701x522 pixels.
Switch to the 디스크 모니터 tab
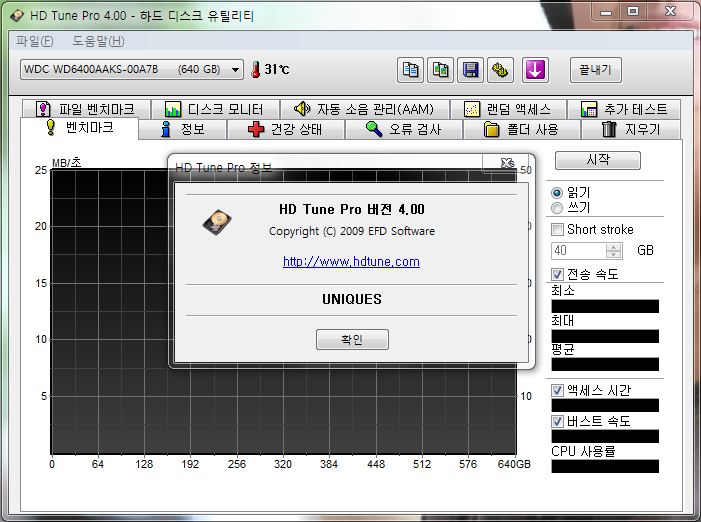click(215, 109)
